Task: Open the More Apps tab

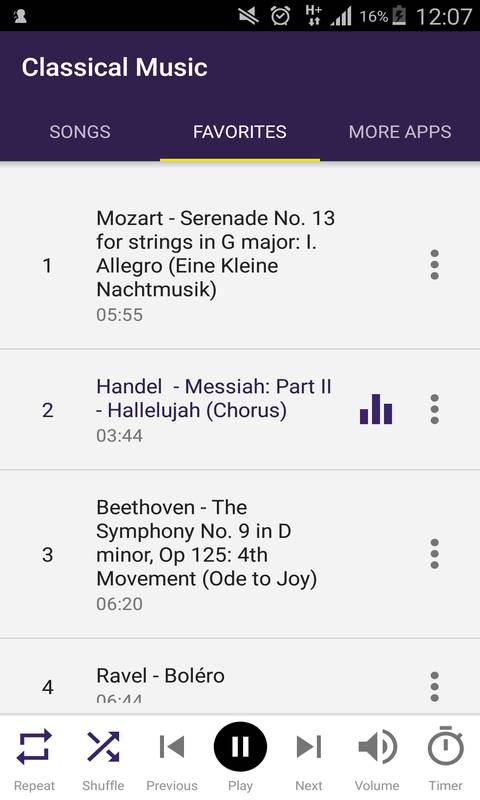Action: (400, 132)
